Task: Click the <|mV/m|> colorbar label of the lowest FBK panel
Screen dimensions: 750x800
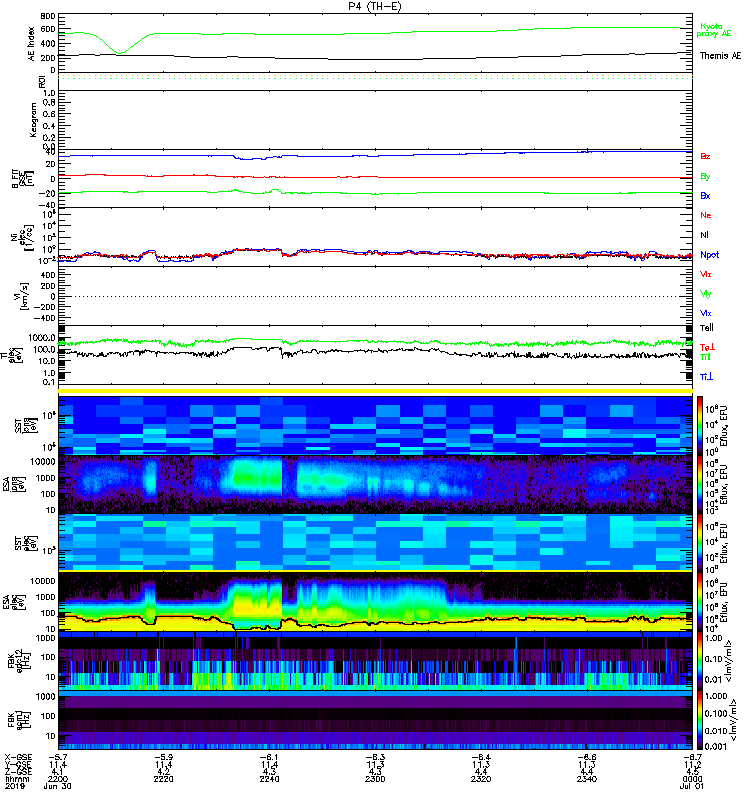Action: (733, 720)
